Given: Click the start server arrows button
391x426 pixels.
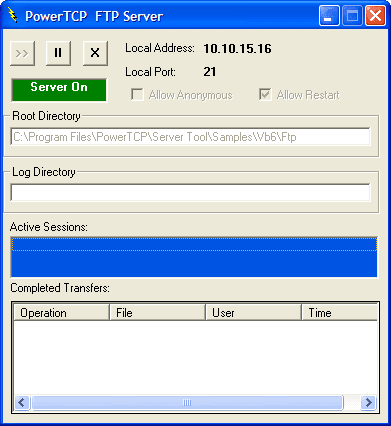Looking at the screenshot, I should 22,53.
